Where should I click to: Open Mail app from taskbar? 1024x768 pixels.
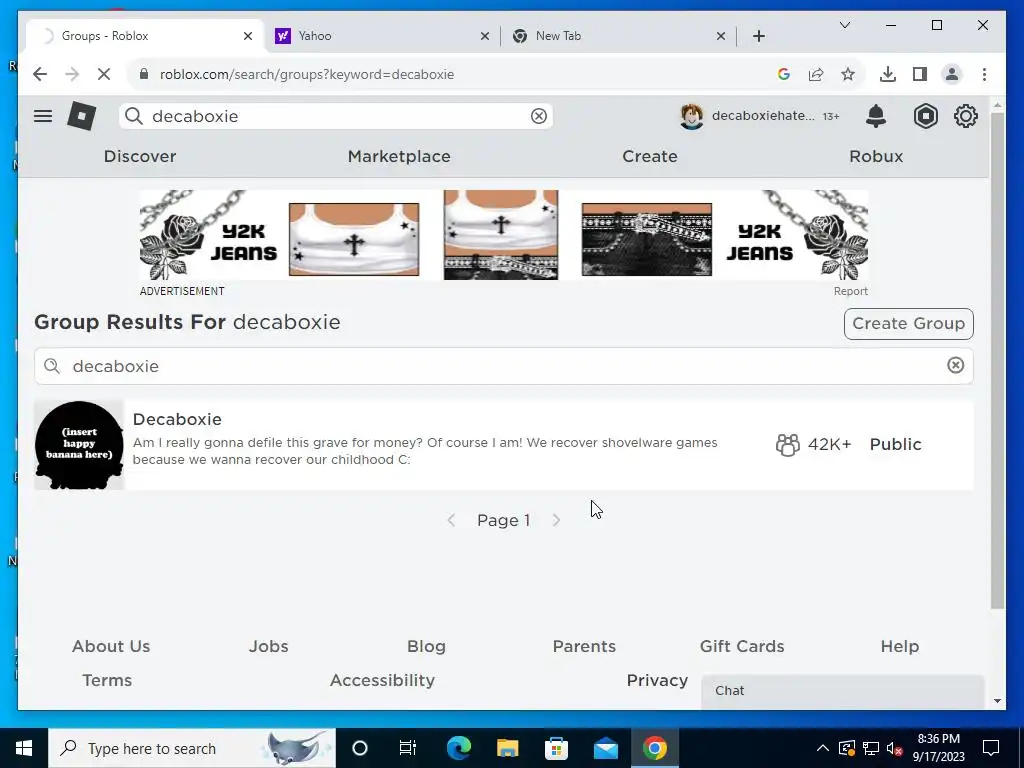[x=605, y=748]
